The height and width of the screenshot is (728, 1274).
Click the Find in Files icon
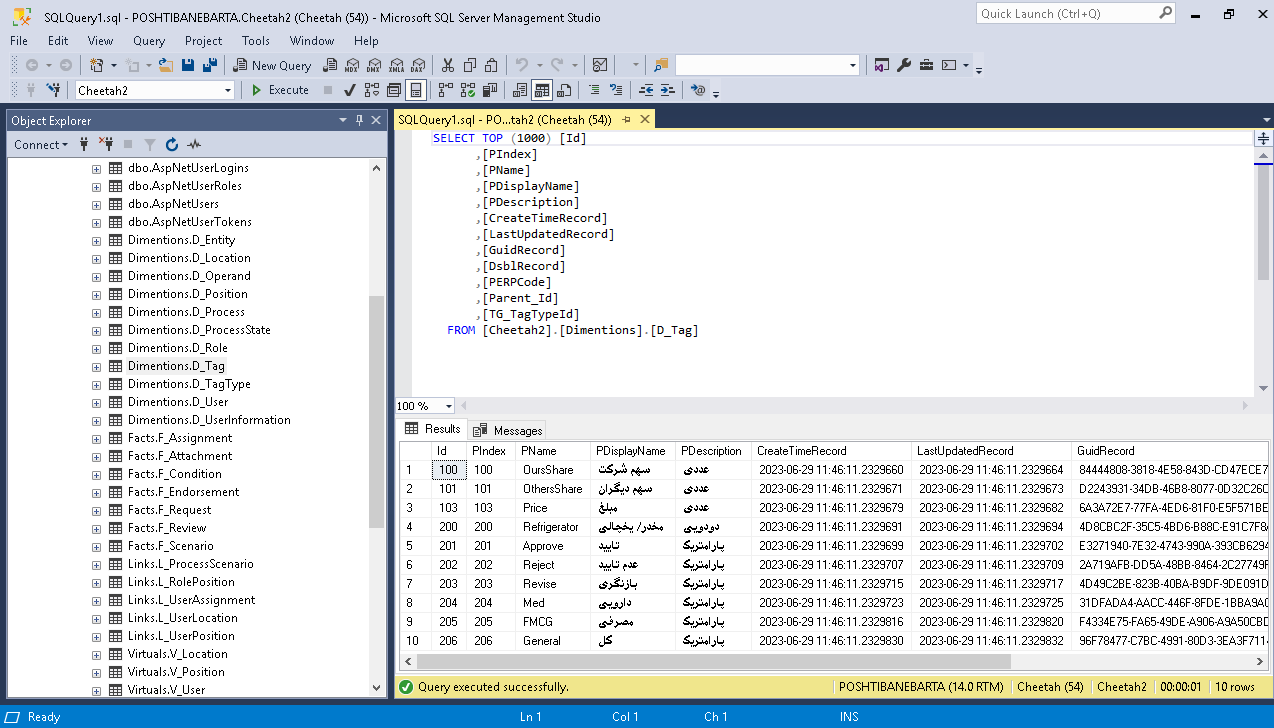661,65
